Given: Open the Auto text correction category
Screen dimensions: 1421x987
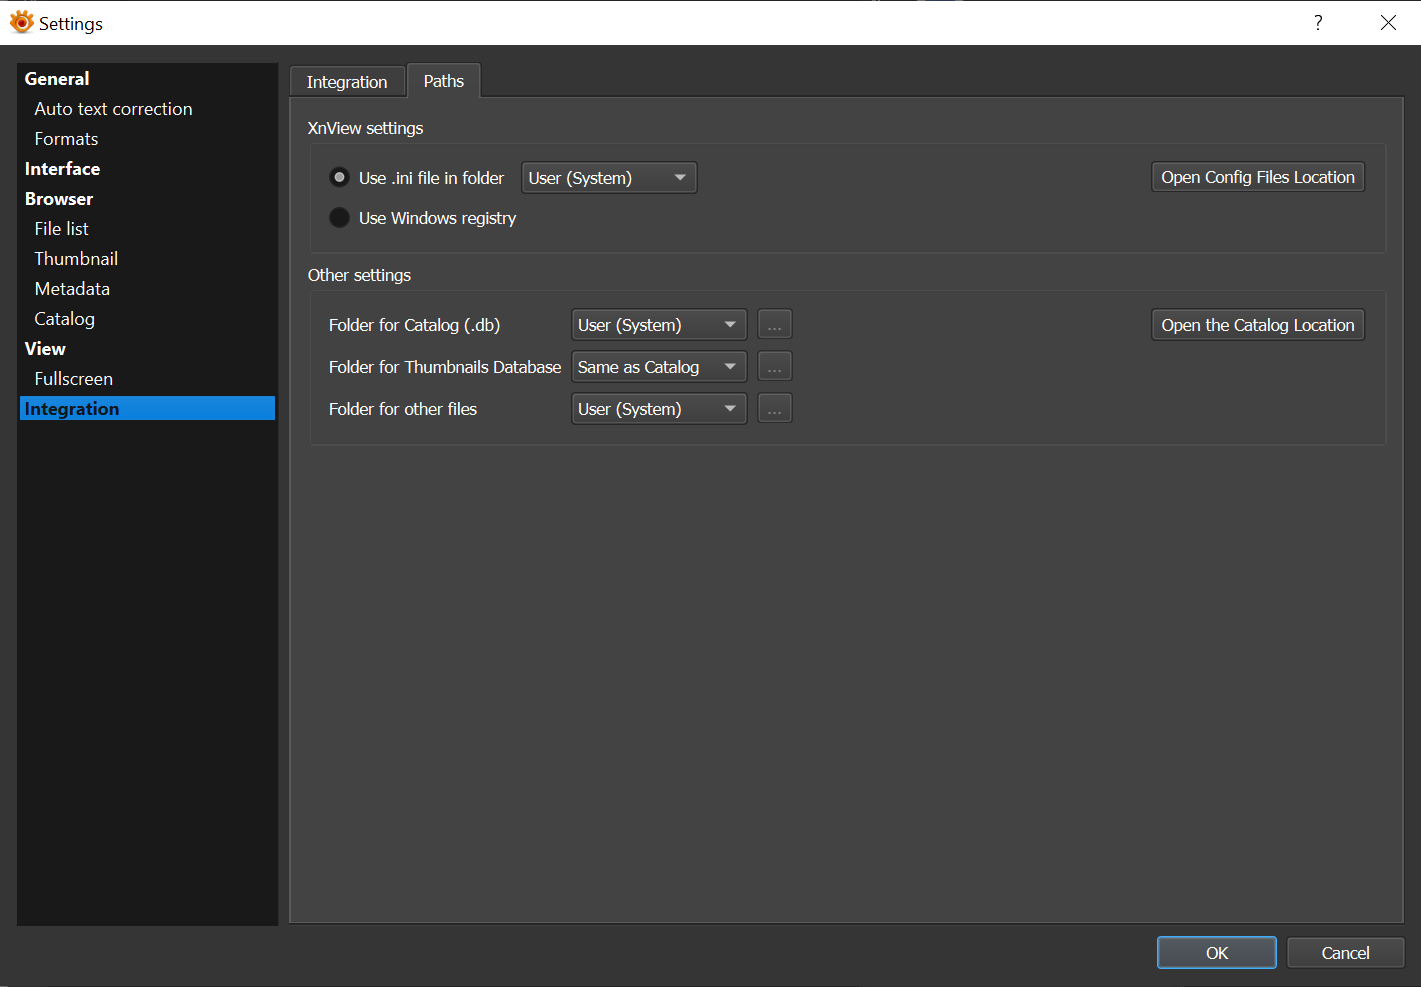Looking at the screenshot, I should 113,109.
